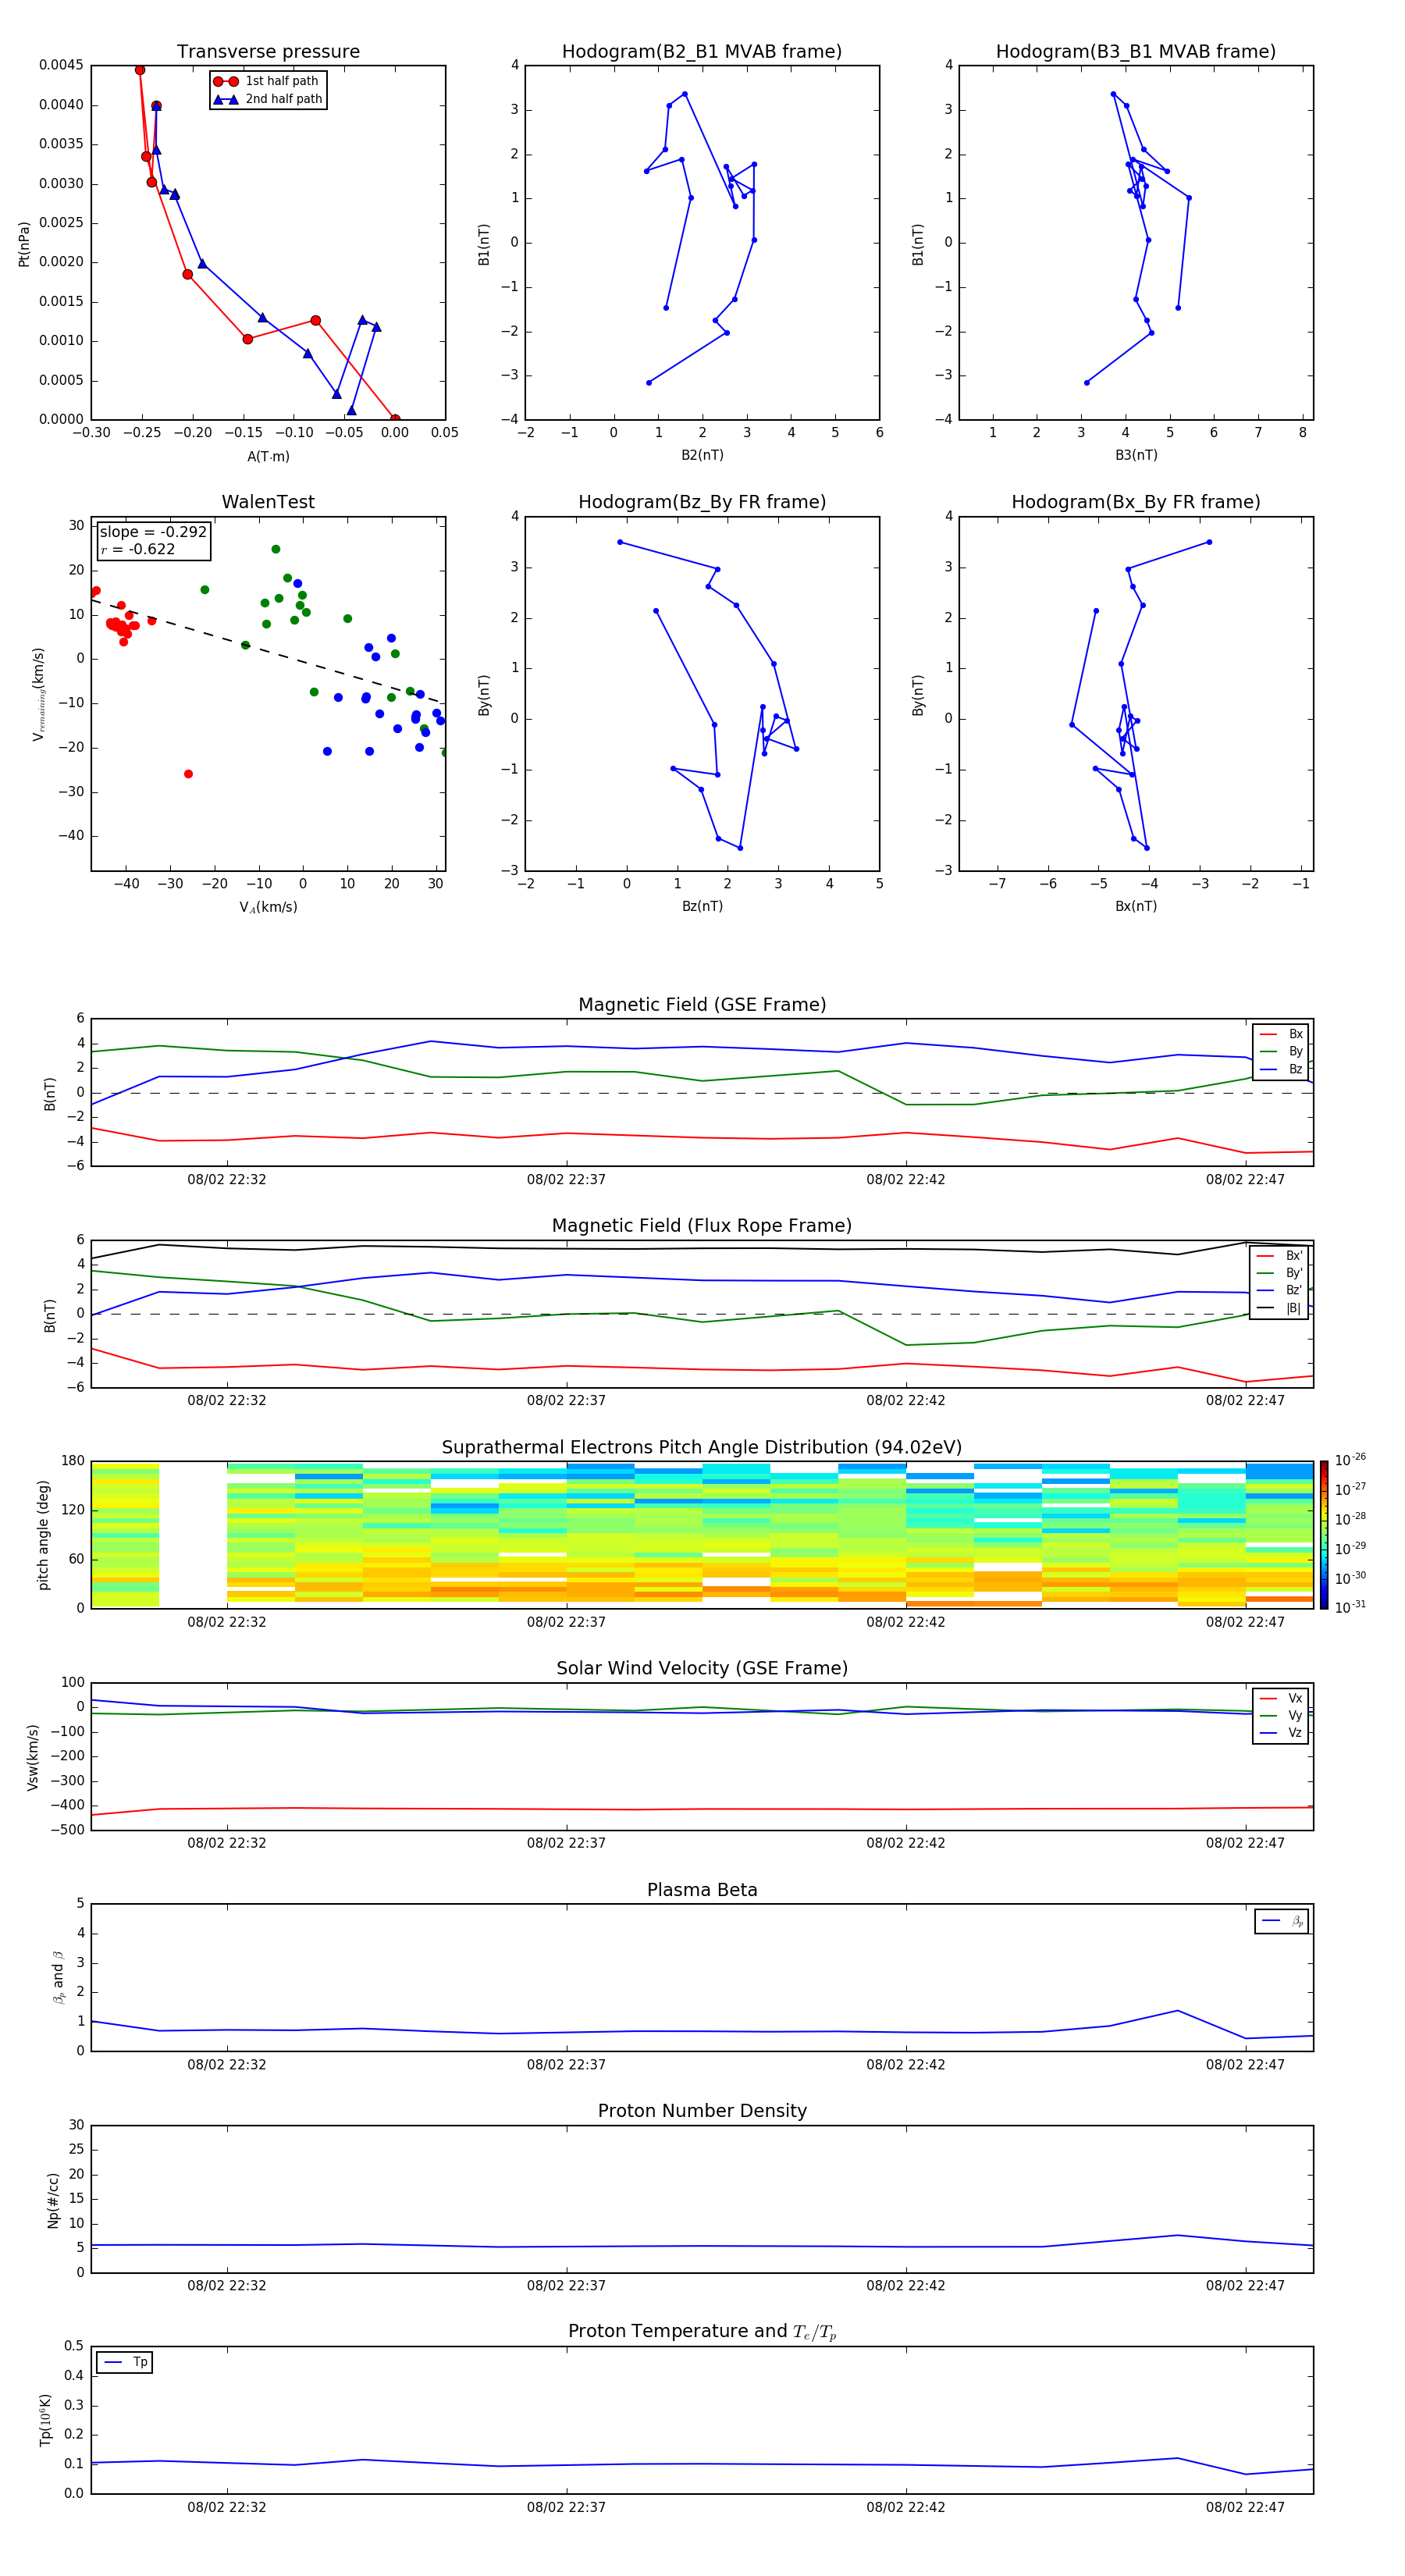This screenshot has height=2576, width=1405.
Task: Select the "slope = -0.292" annotation
Action: click(x=153, y=532)
